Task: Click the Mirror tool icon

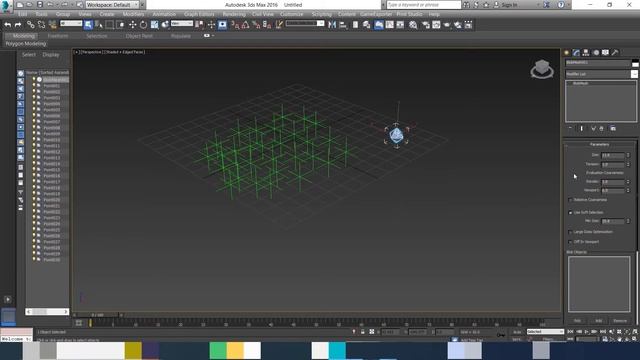Action: (x=332, y=25)
